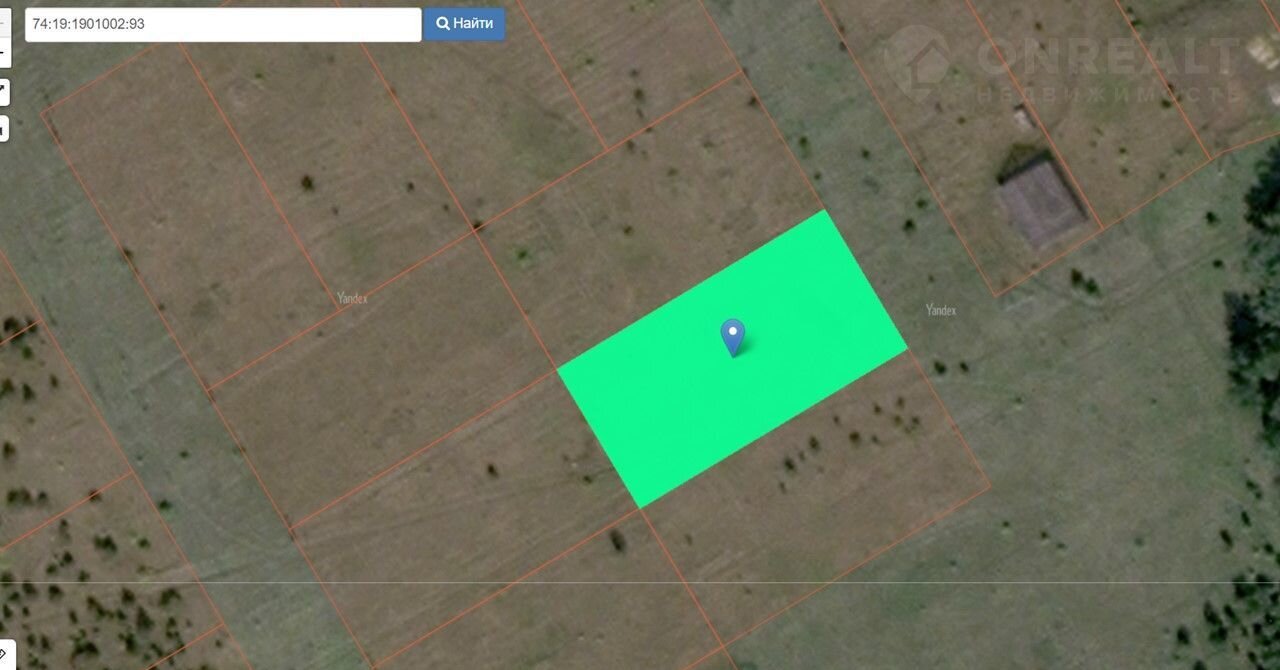Click the cadastral number search field
1280x670 pixels.
click(222, 24)
